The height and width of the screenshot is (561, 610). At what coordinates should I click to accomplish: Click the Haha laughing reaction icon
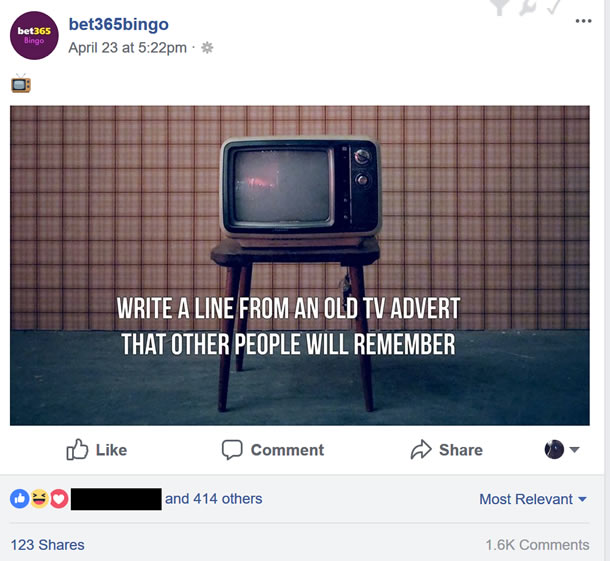tap(39, 499)
